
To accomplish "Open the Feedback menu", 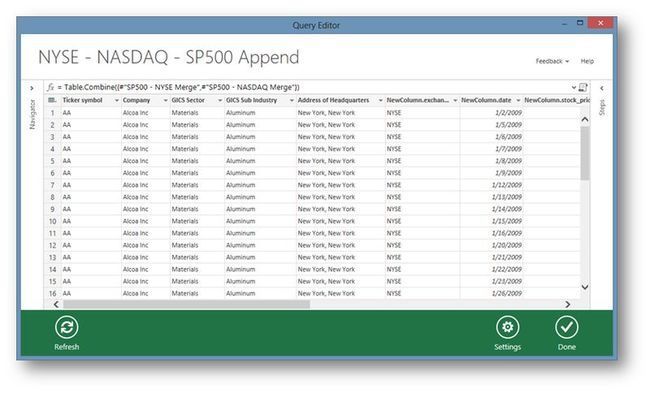I will coord(552,61).
